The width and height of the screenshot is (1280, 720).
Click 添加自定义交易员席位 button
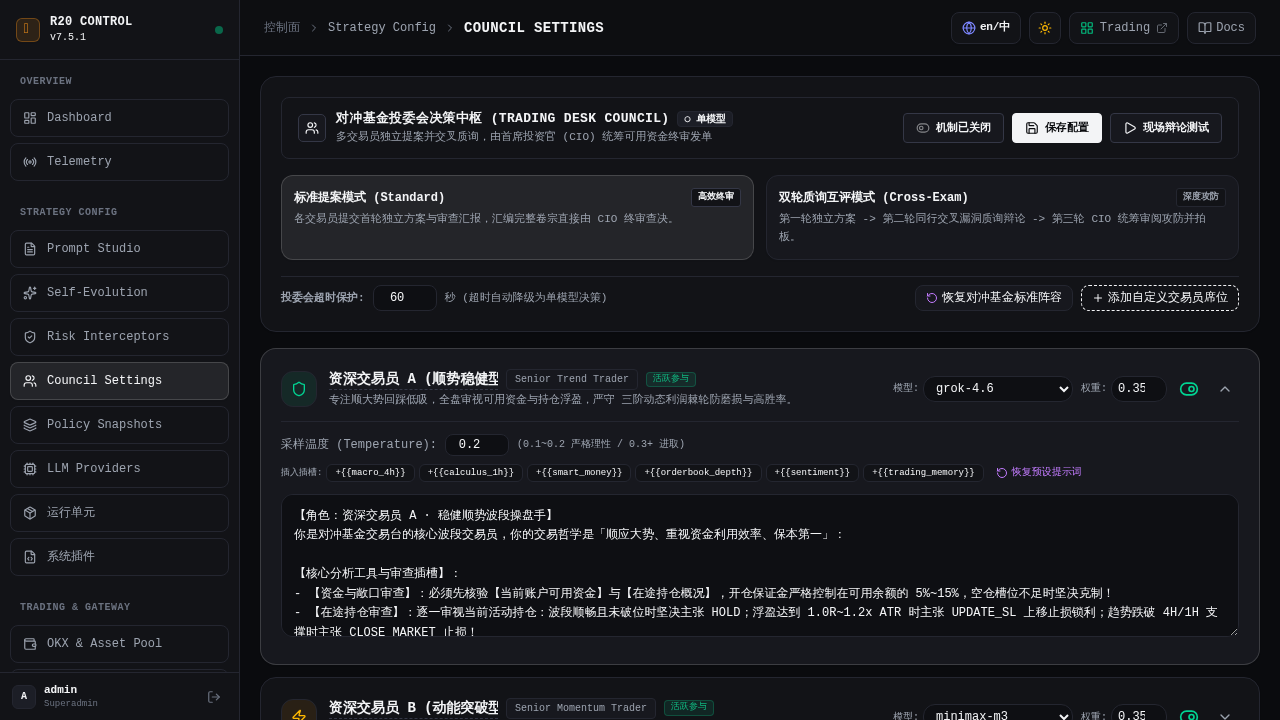pyautogui.click(x=1160, y=298)
